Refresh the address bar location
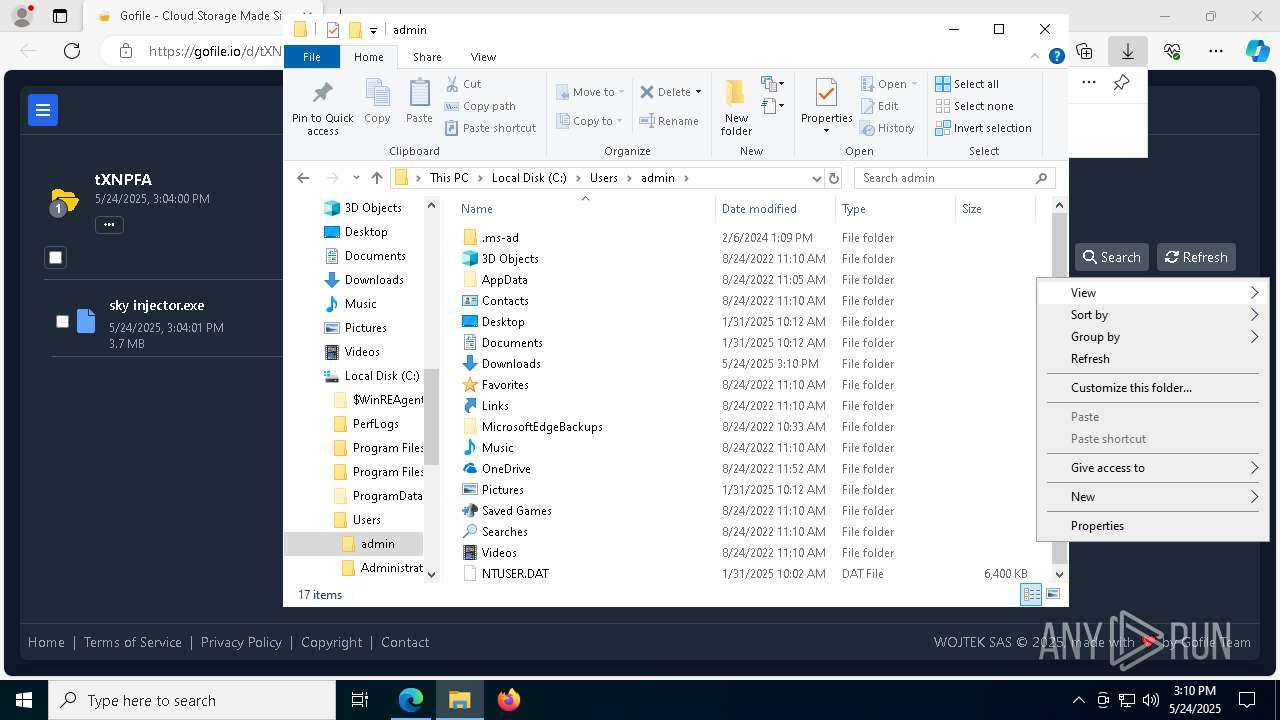Viewport: 1280px width, 720px height. (833, 178)
